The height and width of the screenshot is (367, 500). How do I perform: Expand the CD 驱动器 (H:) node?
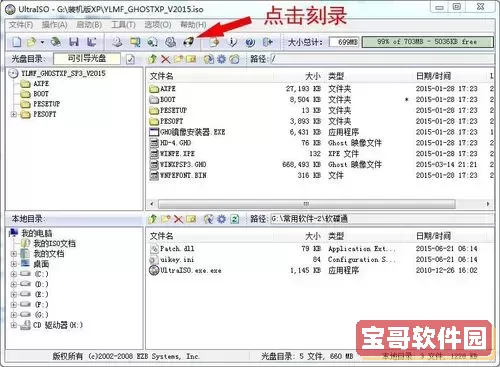[13, 325]
